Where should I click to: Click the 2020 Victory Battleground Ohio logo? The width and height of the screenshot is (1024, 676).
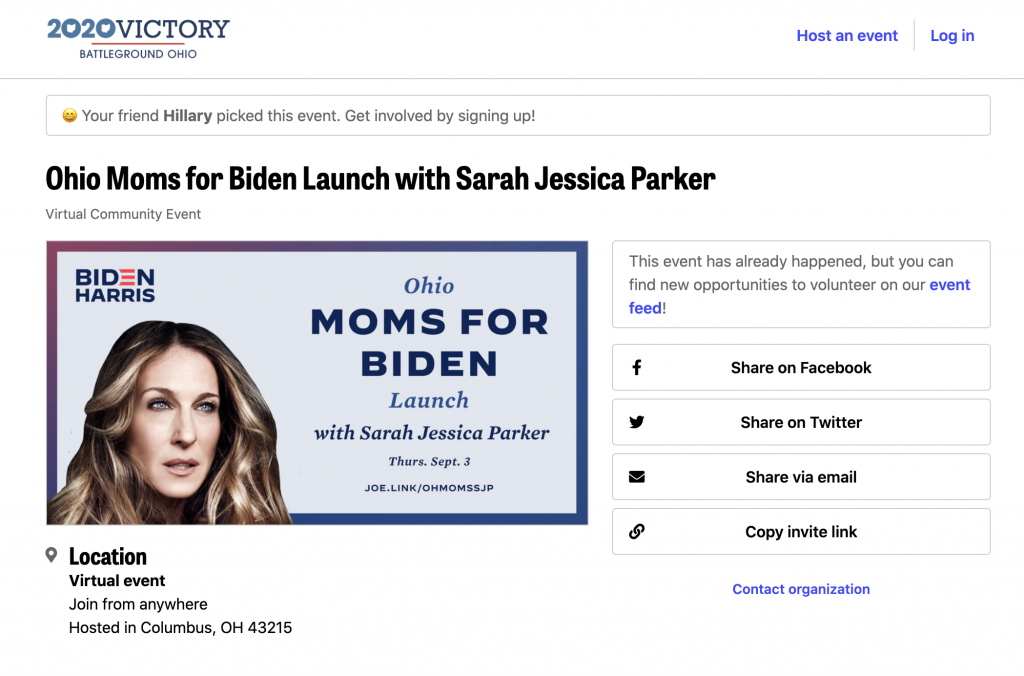click(138, 38)
